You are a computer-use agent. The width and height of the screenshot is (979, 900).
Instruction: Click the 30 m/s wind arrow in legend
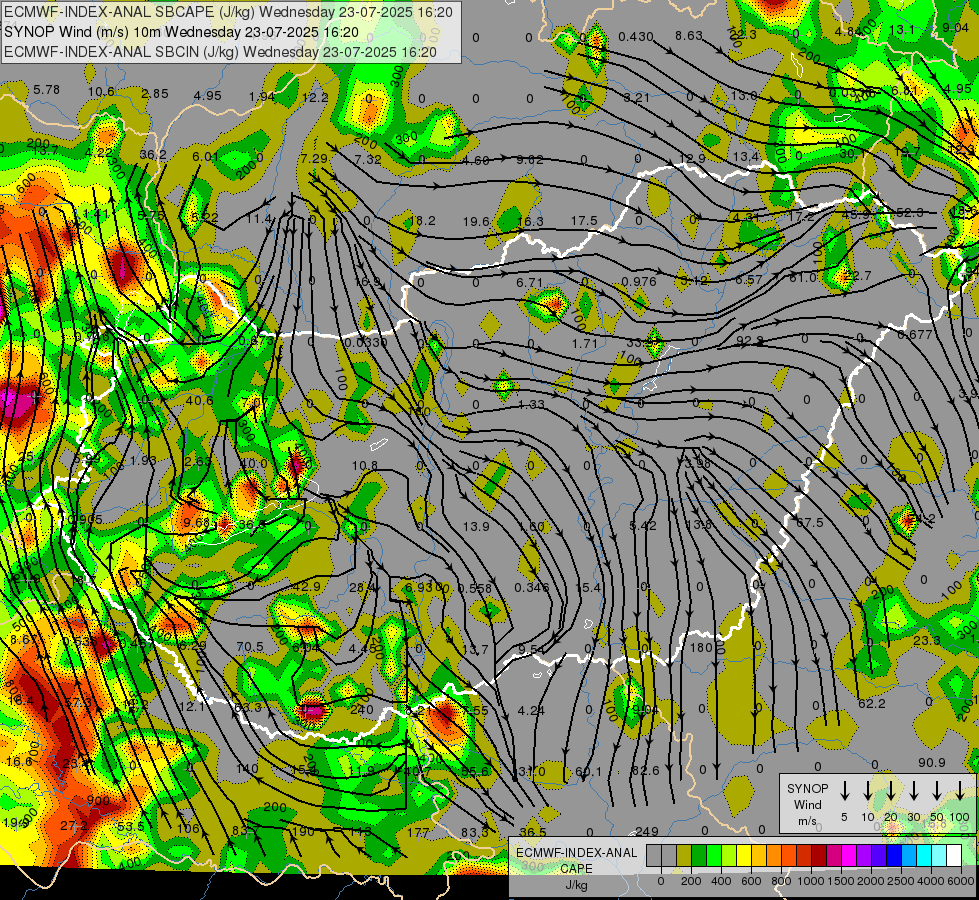point(914,791)
